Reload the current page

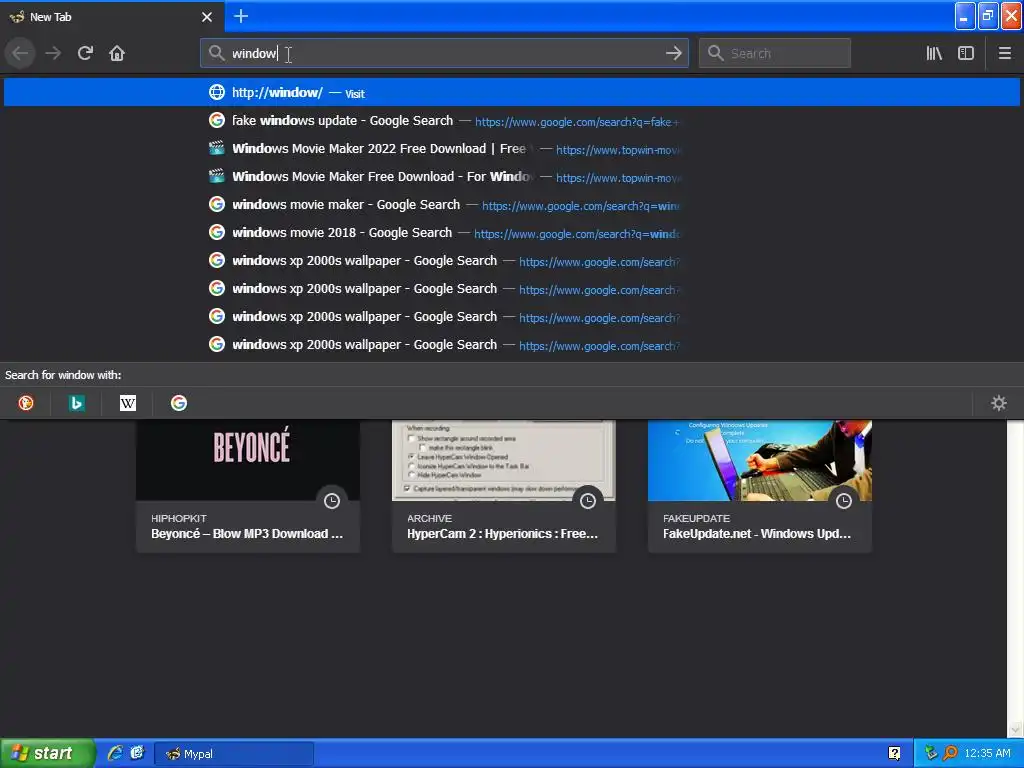click(x=85, y=53)
